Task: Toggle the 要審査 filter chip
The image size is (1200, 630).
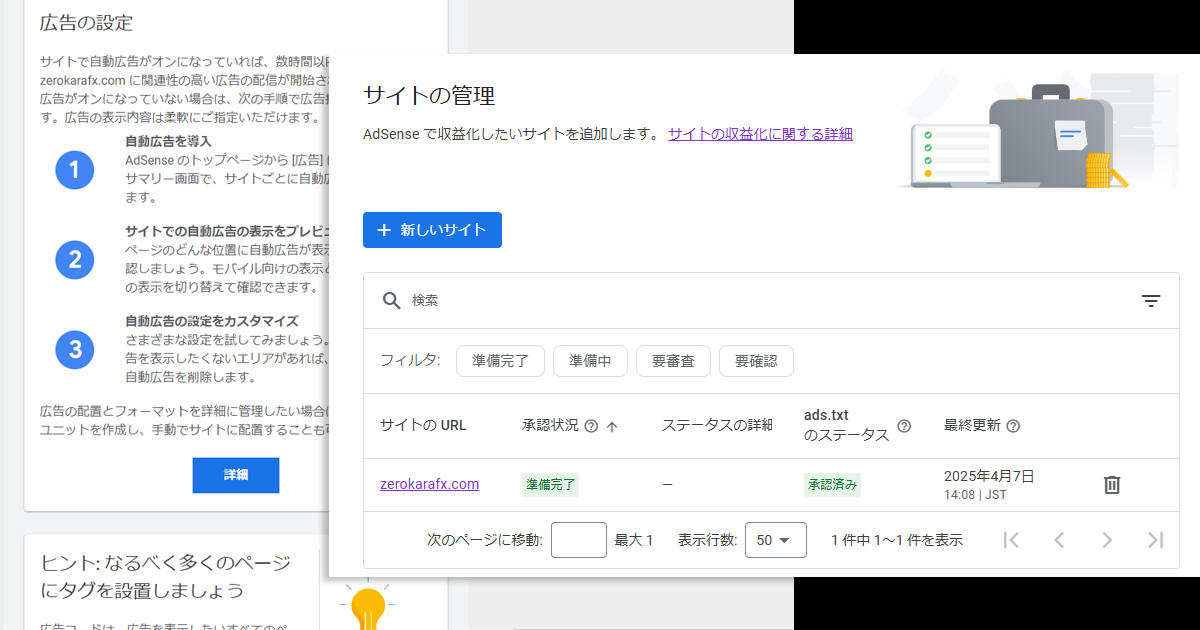Action: (673, 361)
